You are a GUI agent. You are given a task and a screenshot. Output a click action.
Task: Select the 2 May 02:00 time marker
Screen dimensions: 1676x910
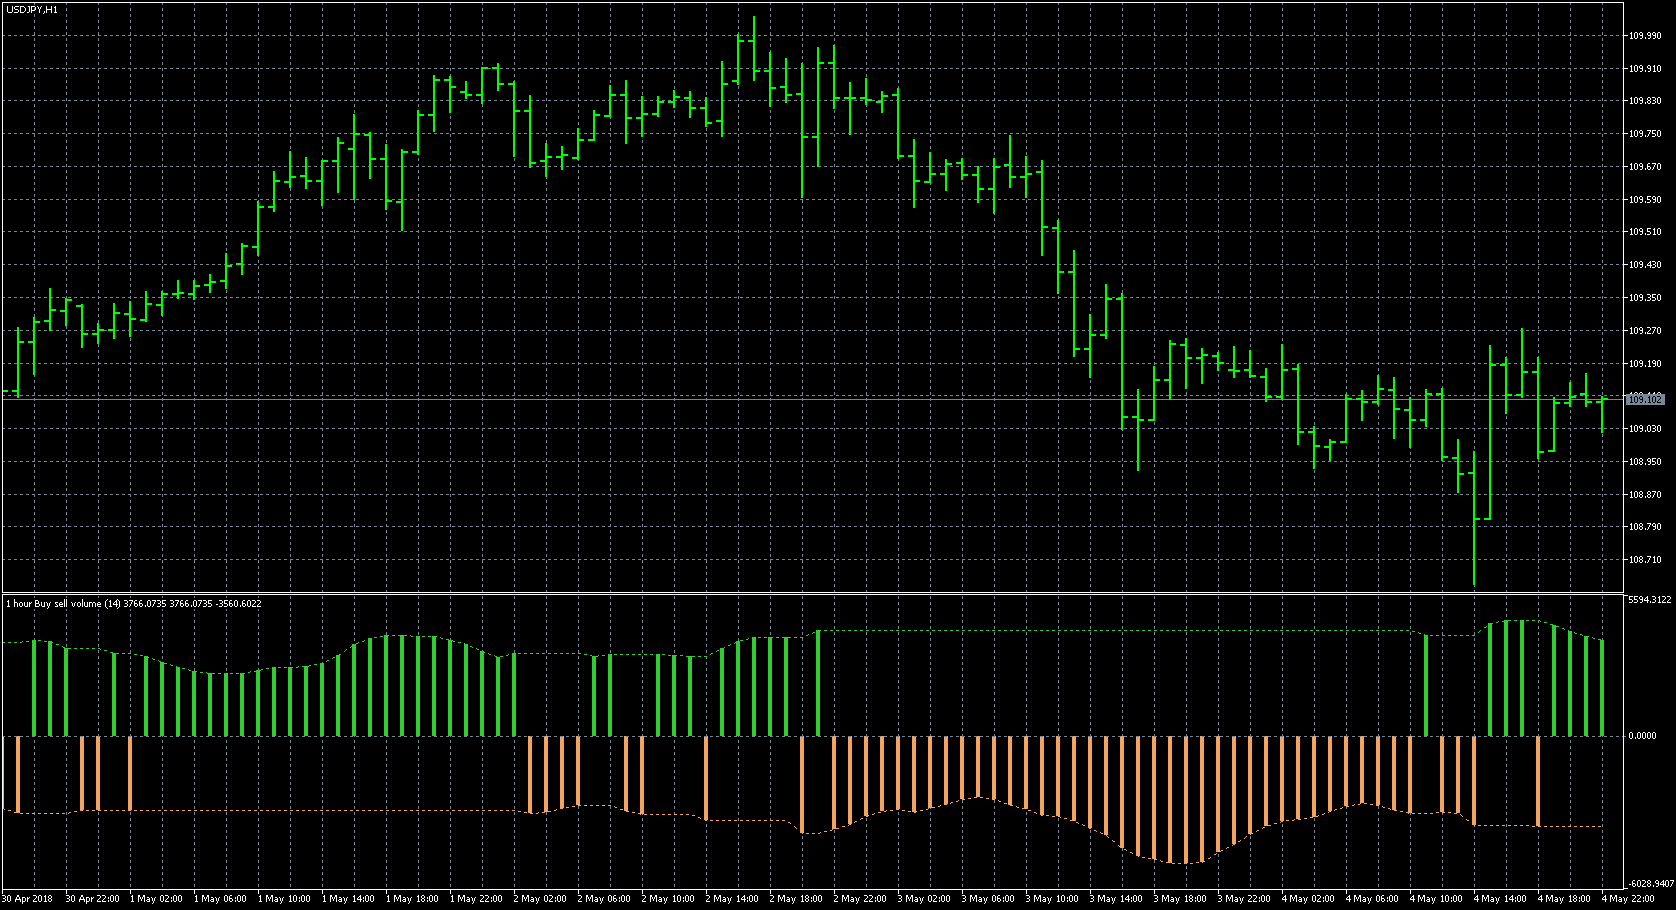point(538,899)
